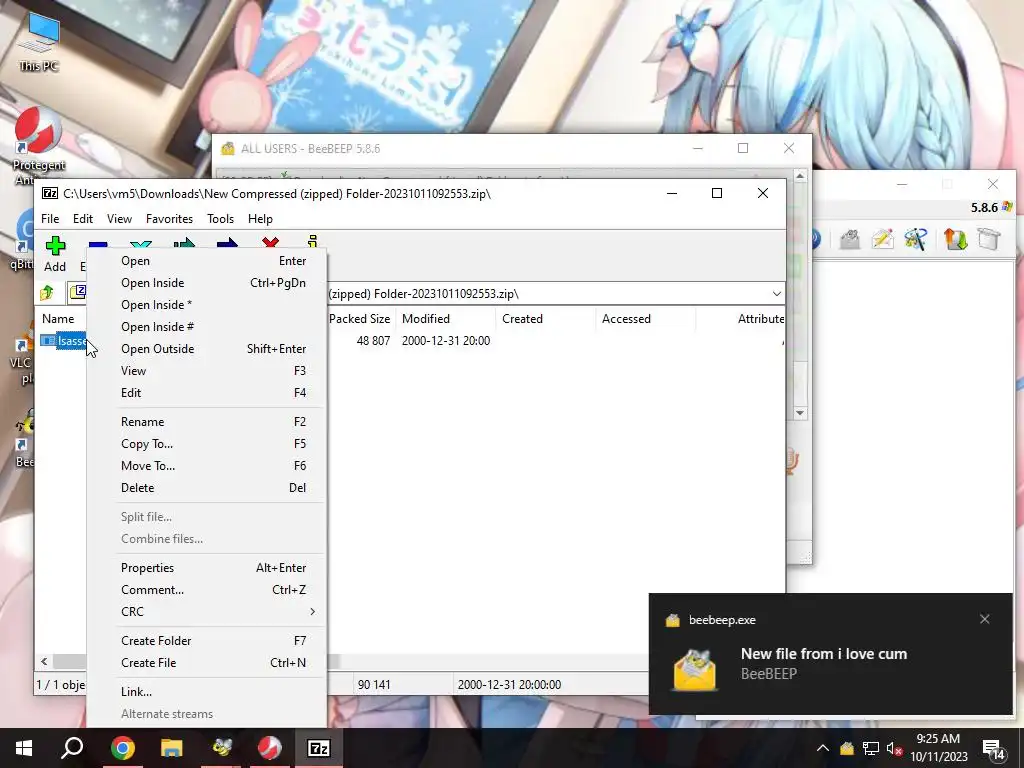Open This PC desktop icon
This screenshot has width=1024, height=768.
pos(39,42)
